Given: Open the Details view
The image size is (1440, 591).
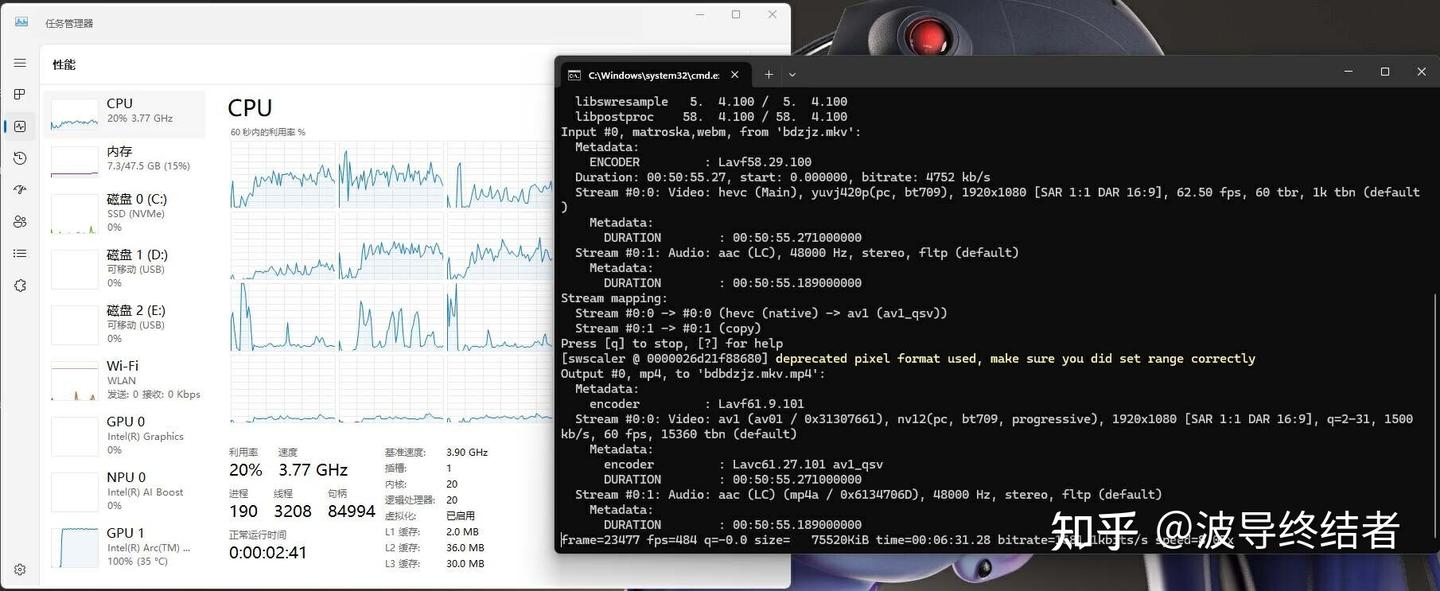Looking at the screenshot, I should 19,253.
